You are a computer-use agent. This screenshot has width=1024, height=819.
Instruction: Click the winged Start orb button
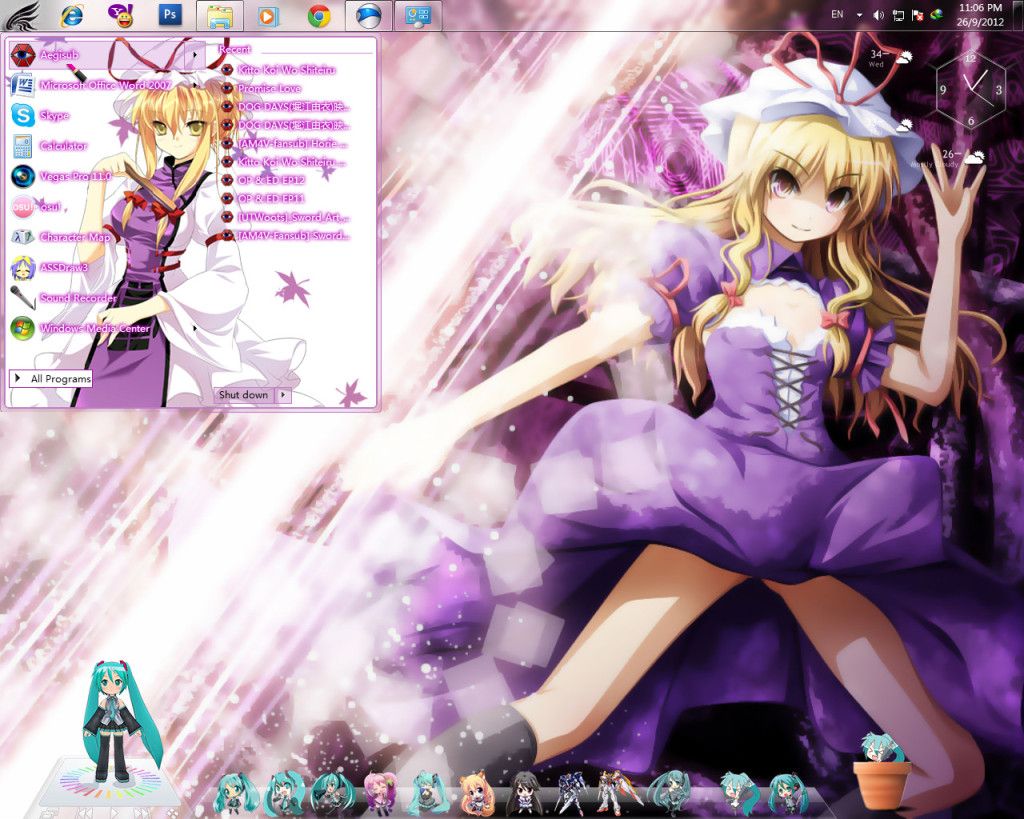(22, 15)
